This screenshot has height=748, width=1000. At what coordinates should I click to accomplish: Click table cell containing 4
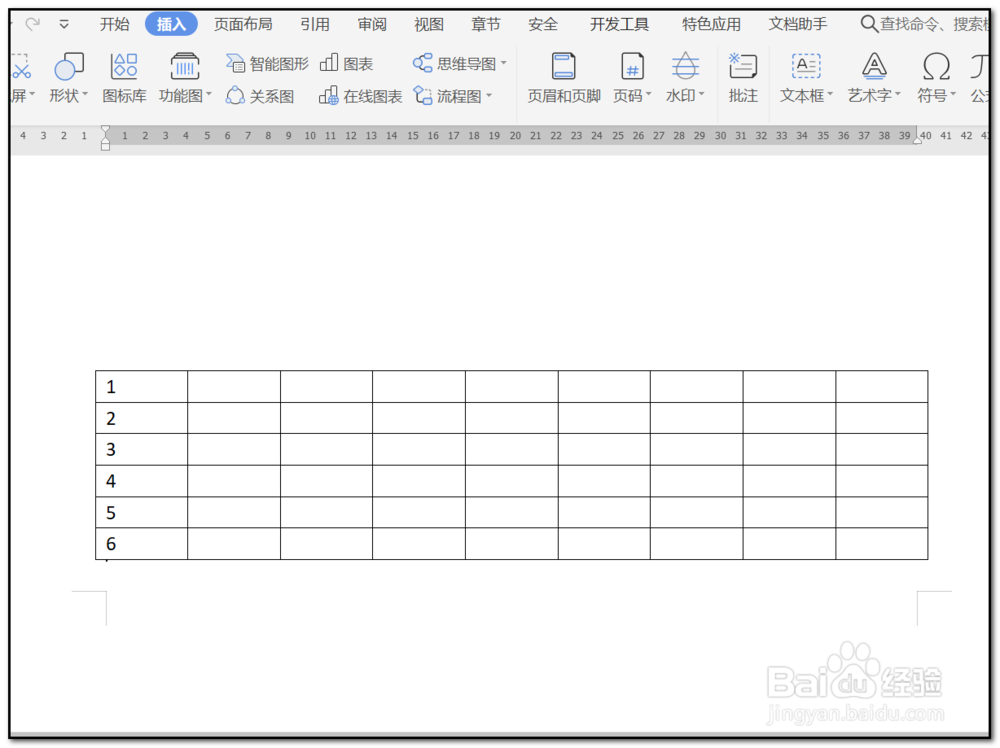click(x=142, y=481)
